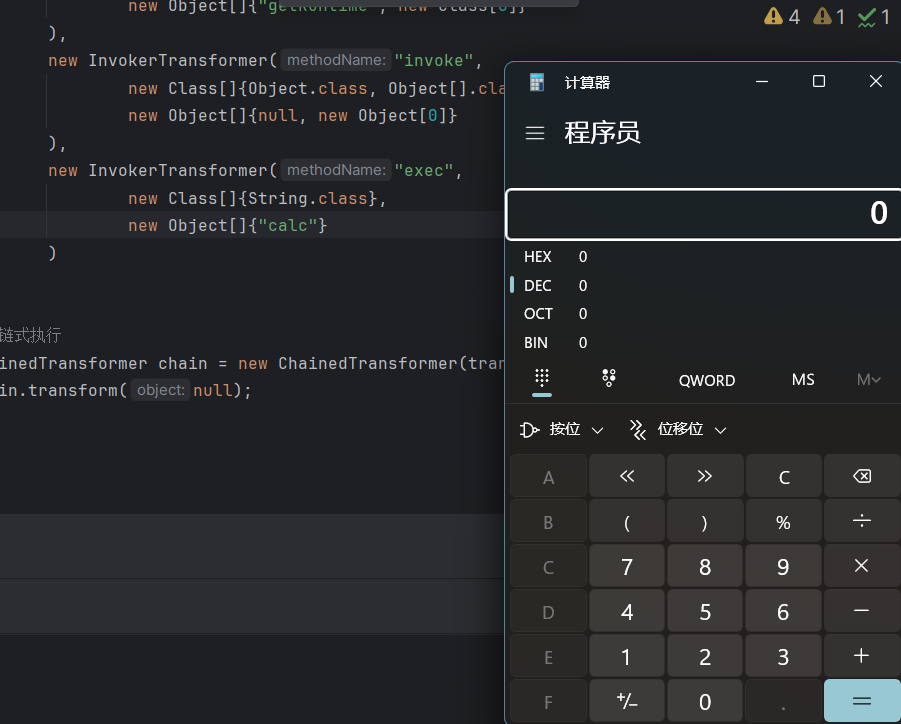Viewport: 901px width, 724px height.
Task: Expand the 位移位 bit shift dropdown
Action: coord(679,430)
